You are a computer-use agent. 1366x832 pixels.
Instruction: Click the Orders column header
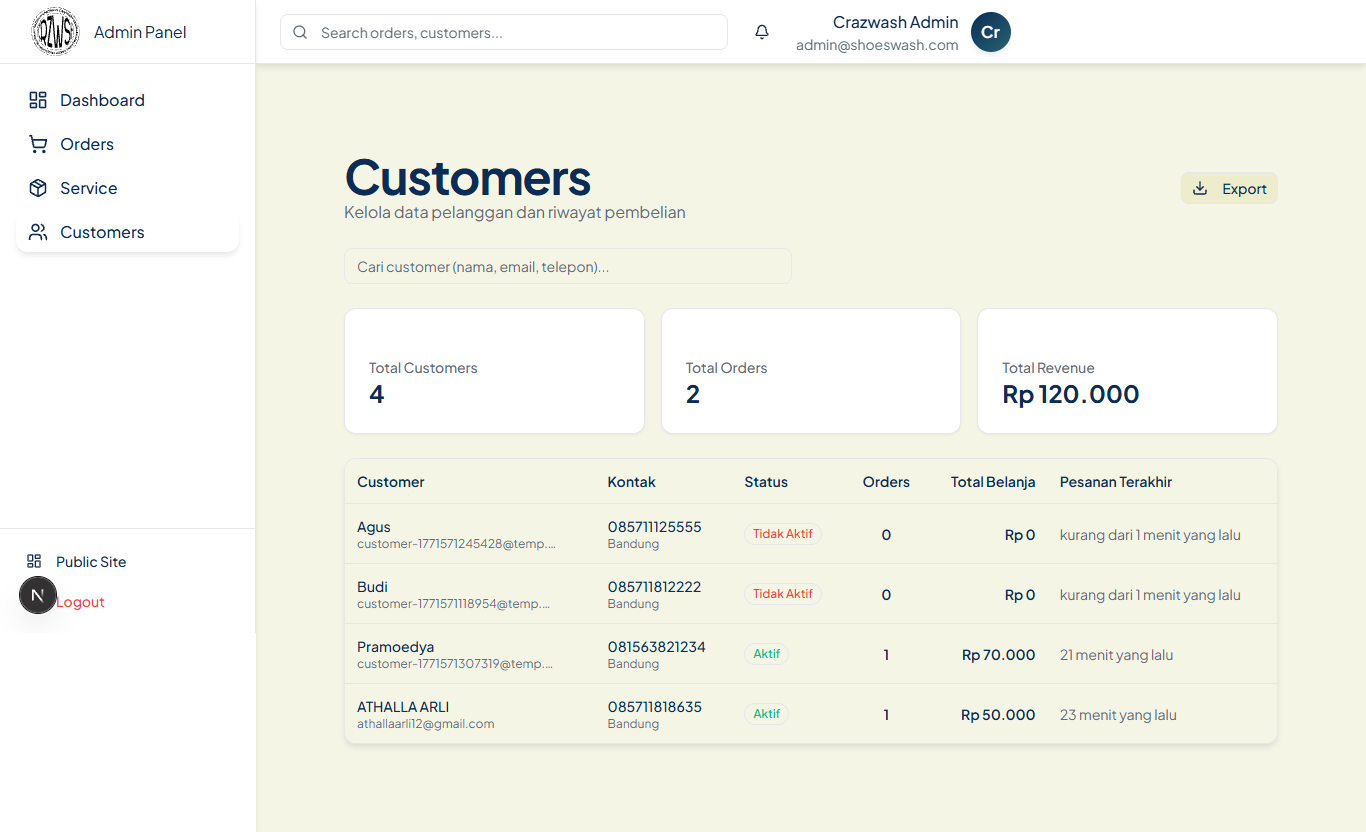pos(886,482)
